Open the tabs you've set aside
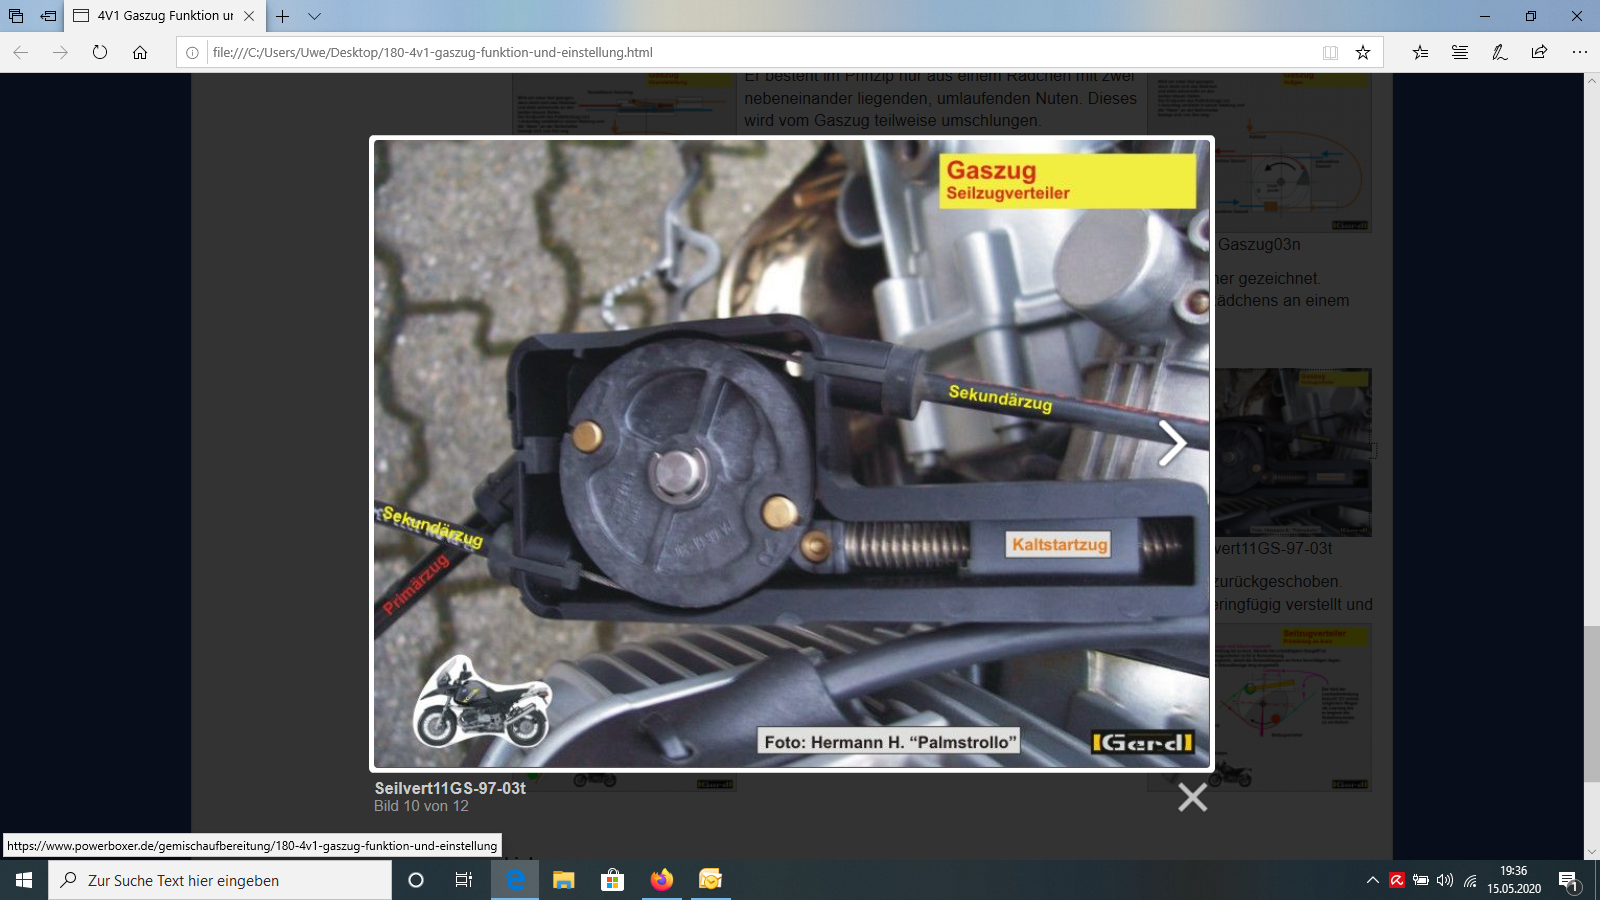This screenshot has height=900, width=1600. [16, 16]
